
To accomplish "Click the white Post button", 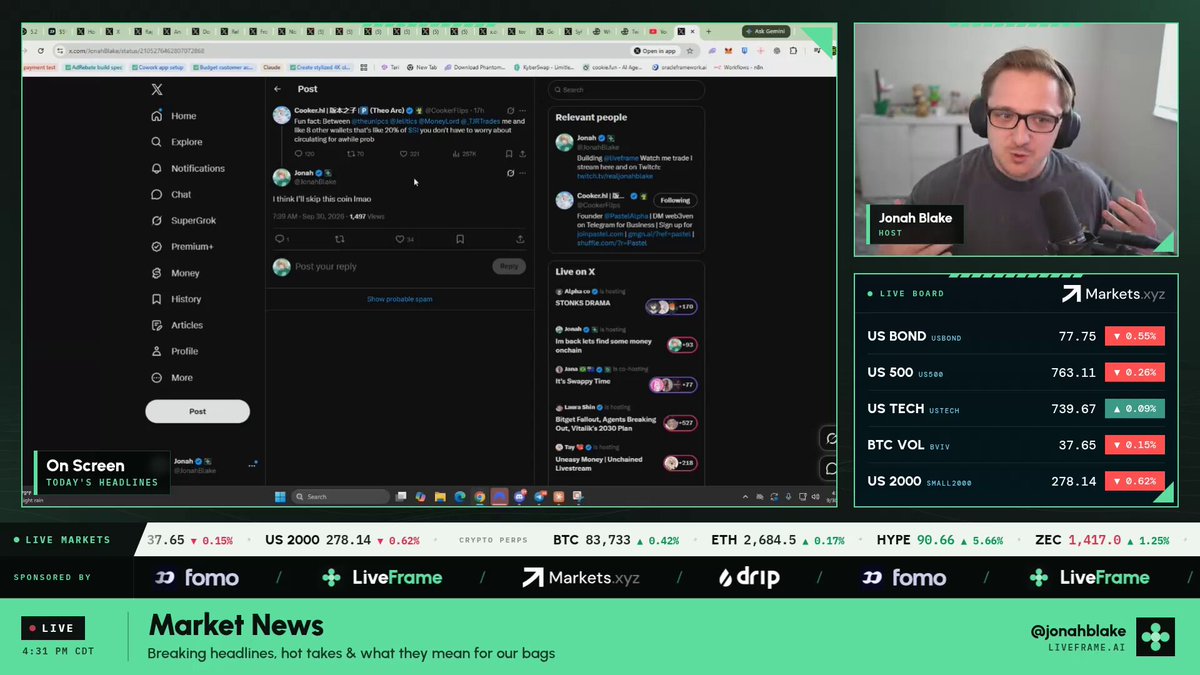I will (197, 411).
